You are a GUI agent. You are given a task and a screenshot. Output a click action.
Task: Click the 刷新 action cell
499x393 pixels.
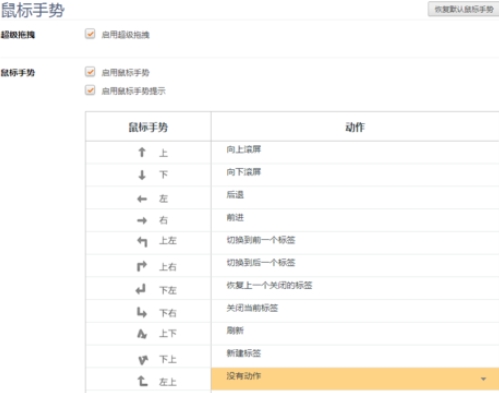pyautogui.click(x=355, y=334)
